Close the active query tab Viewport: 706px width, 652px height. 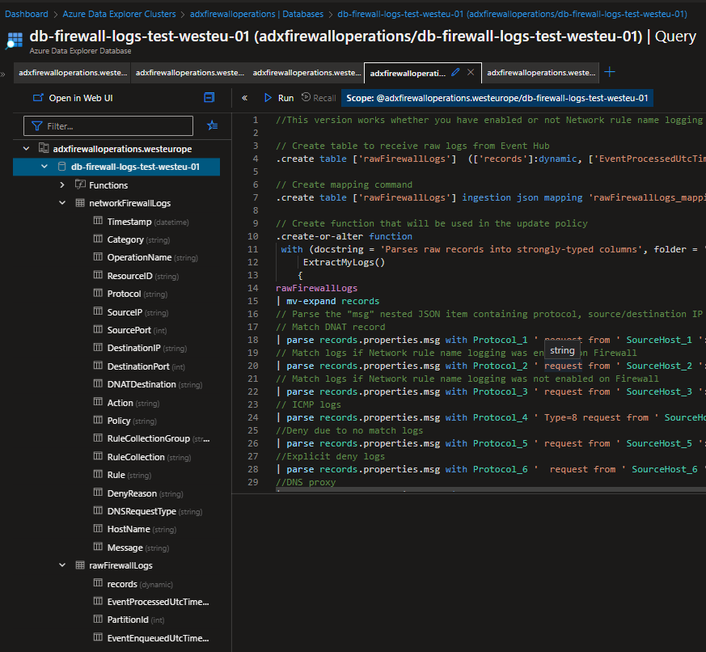pyautogui.click(x=471, y=72)
